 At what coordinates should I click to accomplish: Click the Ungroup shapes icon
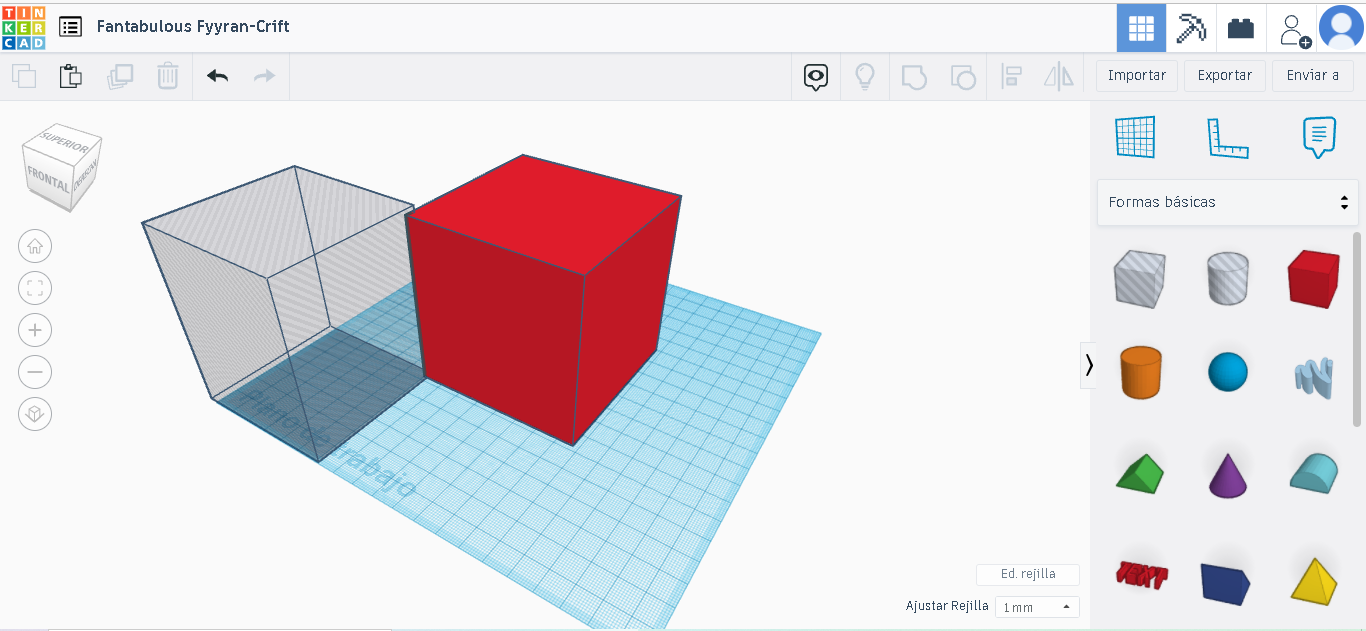[962, 76]
